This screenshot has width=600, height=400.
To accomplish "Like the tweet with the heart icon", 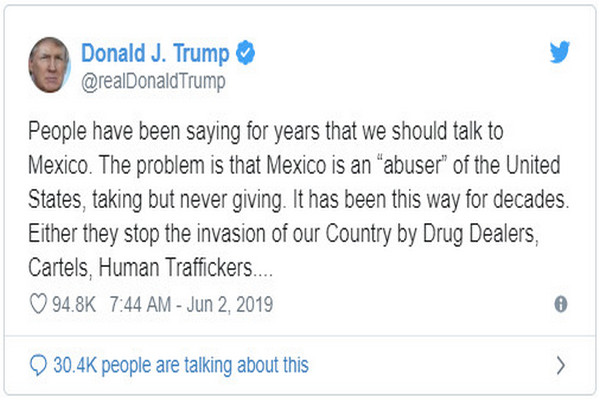I will [39, 304].
